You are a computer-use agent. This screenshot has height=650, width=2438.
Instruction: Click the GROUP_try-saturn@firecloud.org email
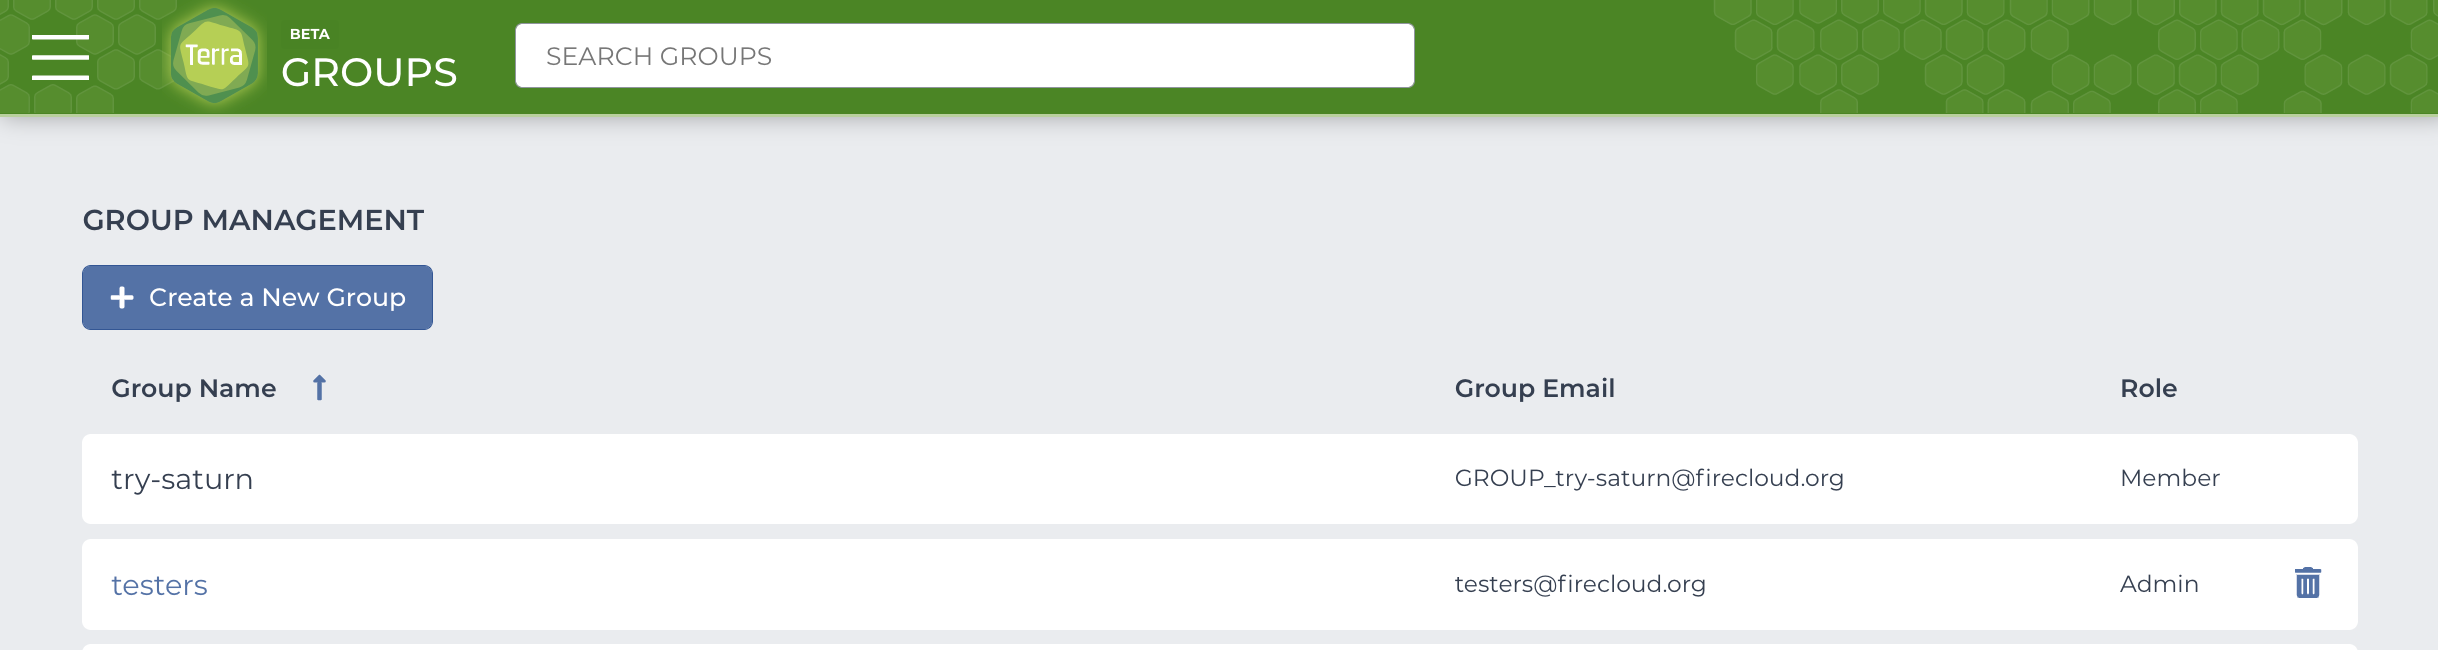click(1649, 478)
